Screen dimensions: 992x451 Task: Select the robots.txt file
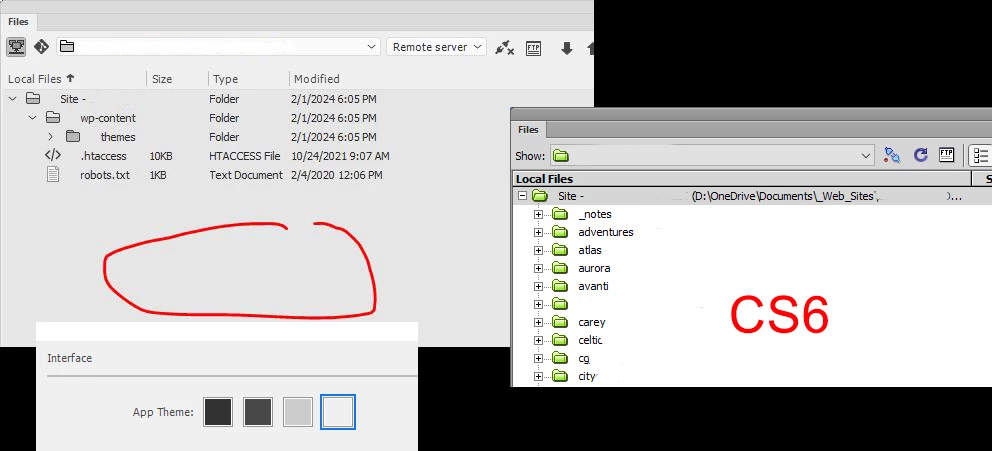[x=105, y=175]
